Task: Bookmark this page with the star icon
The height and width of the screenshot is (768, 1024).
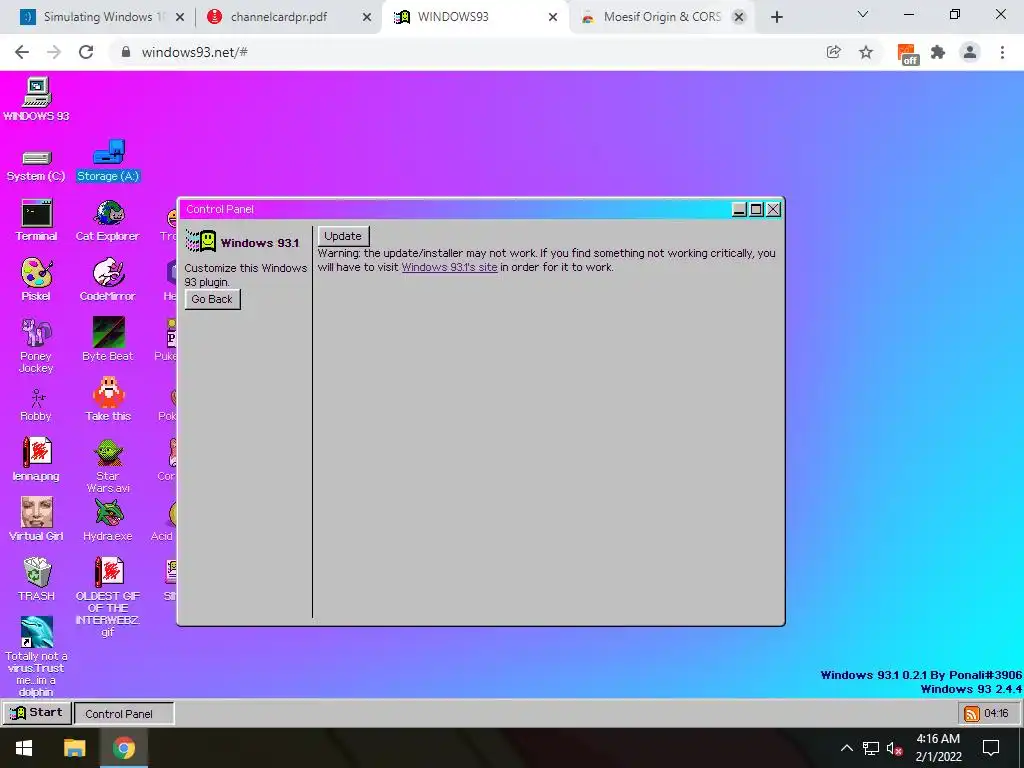Action: pyautogui.click(x=866, y=52)
